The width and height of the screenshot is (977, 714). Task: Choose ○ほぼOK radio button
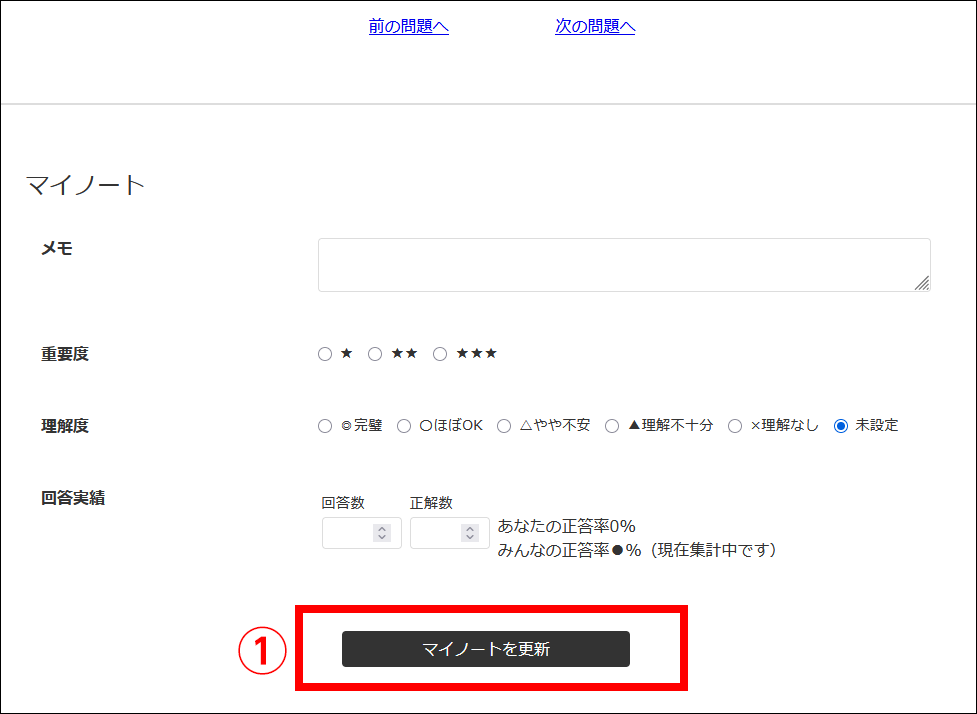tap(404, 426)
